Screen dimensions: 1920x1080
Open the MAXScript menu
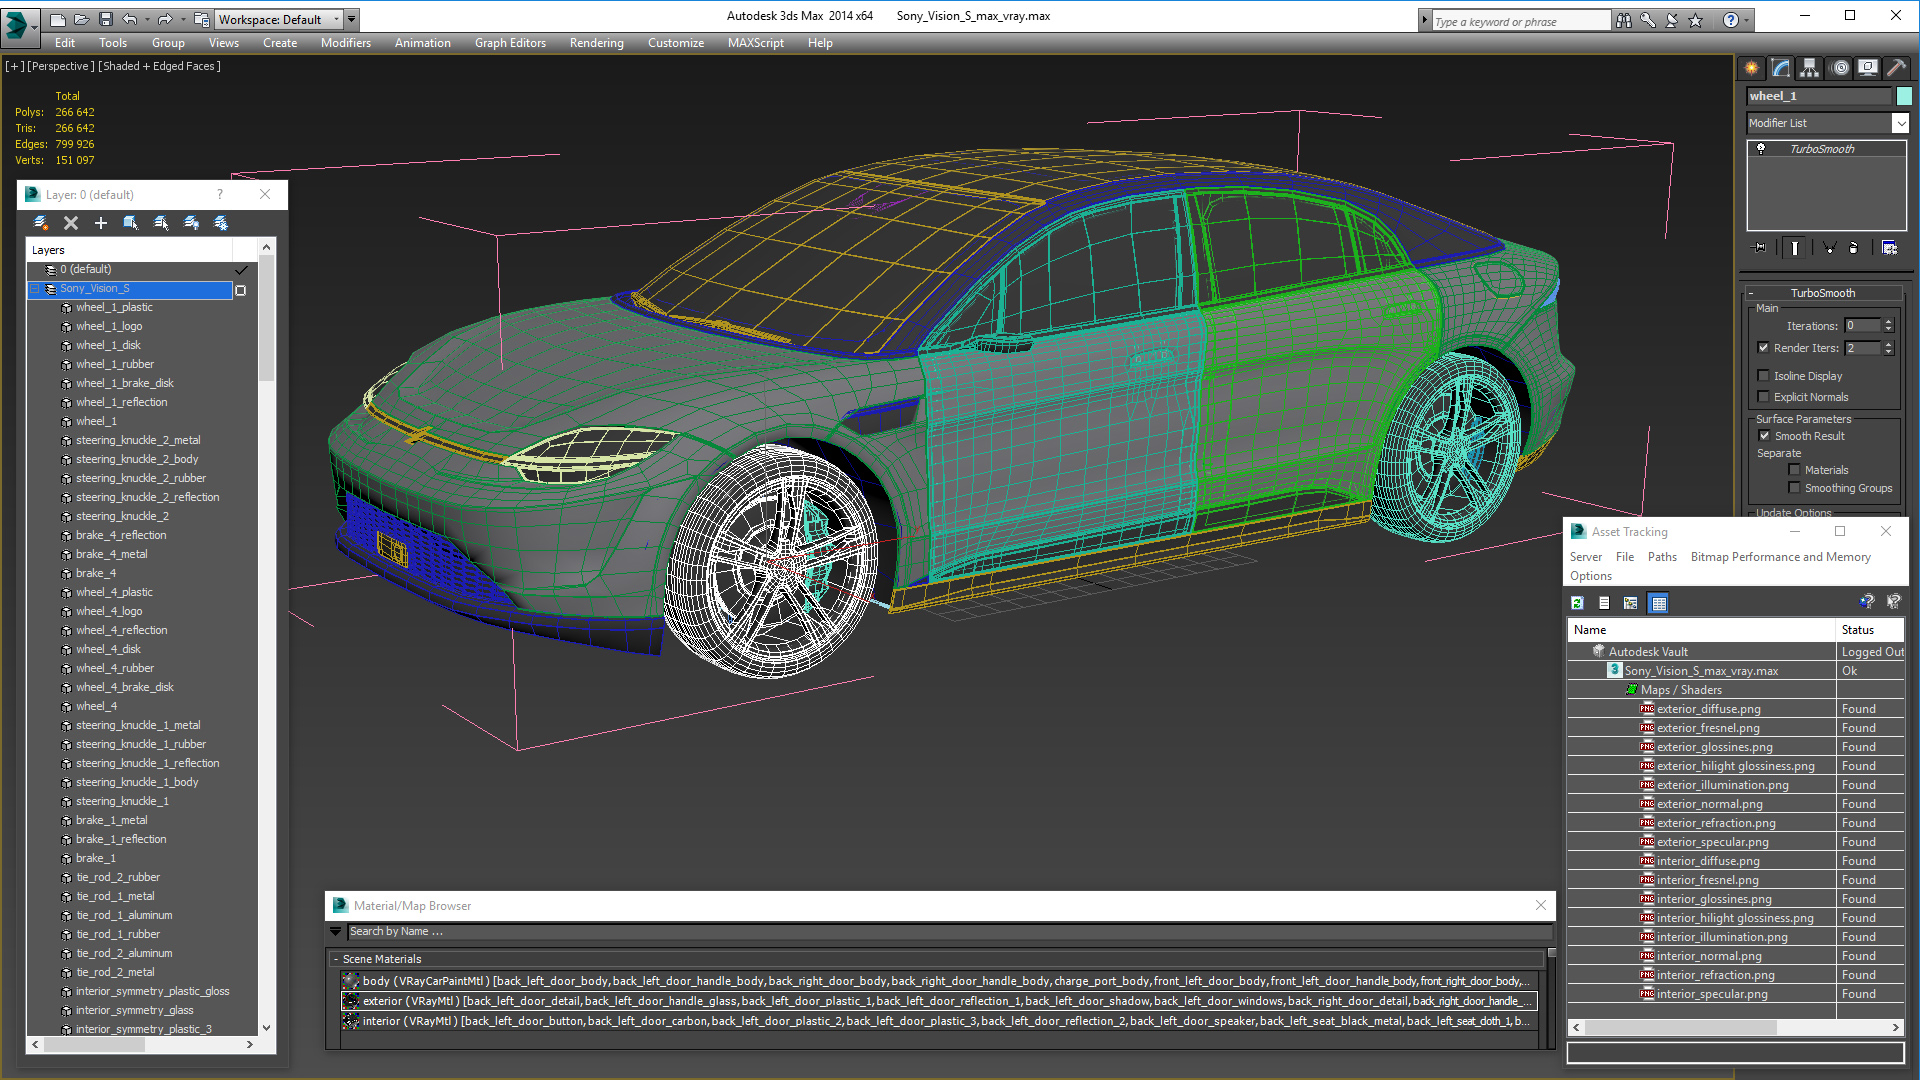(x=756, y=43)
